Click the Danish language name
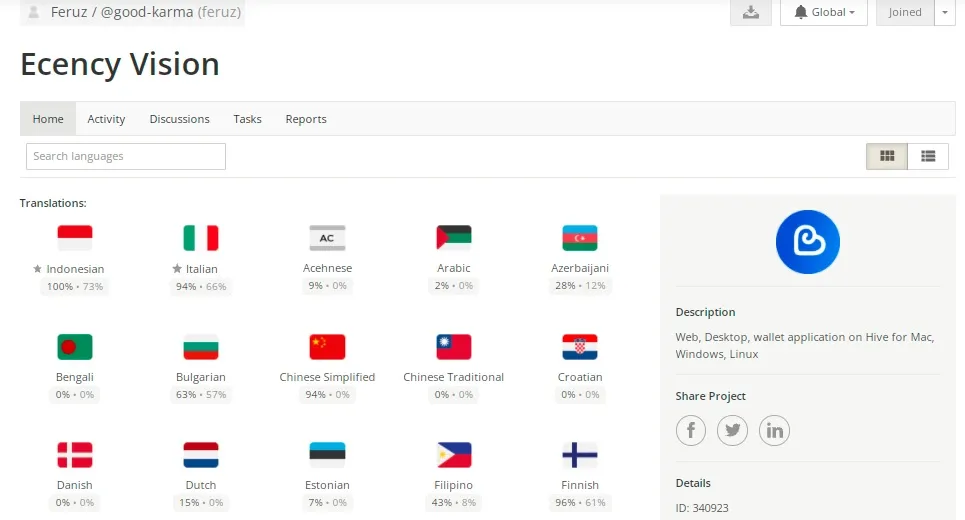 (x=74, y=485)
